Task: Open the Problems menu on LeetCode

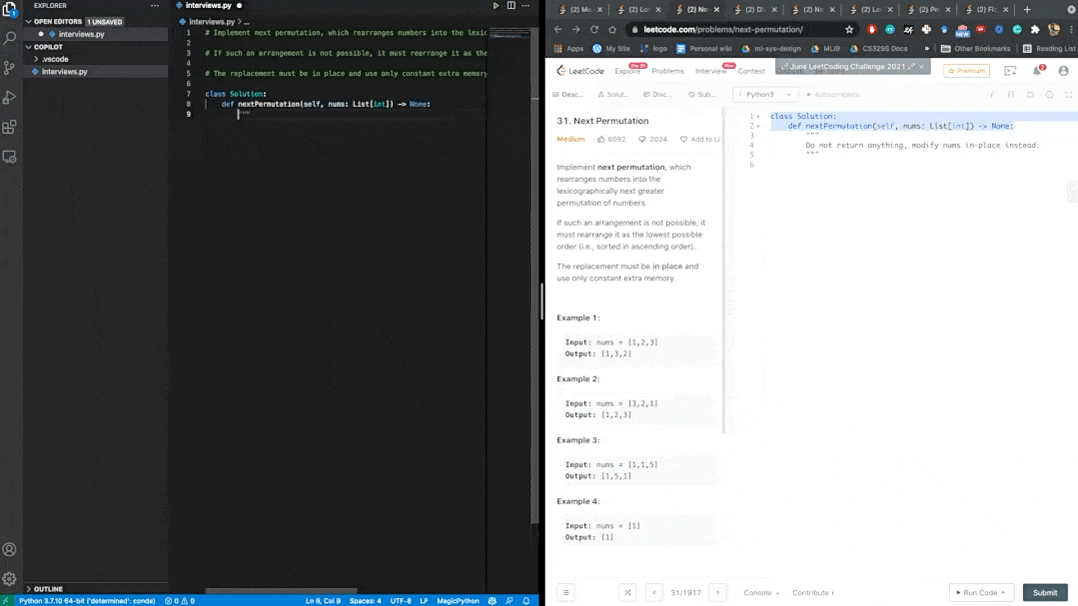Action: pos(667,71)
